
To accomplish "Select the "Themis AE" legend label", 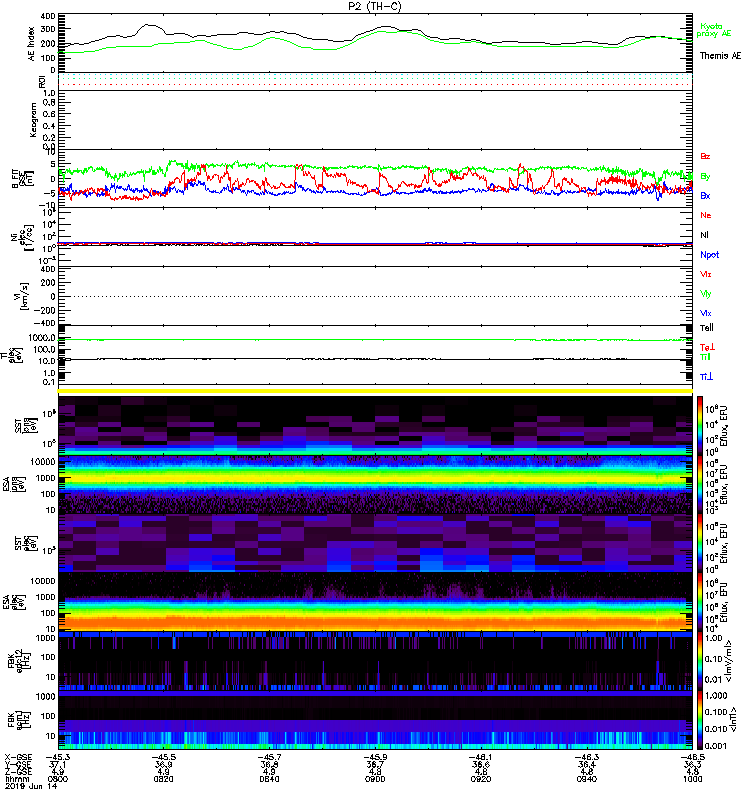I will pos(720,56).
